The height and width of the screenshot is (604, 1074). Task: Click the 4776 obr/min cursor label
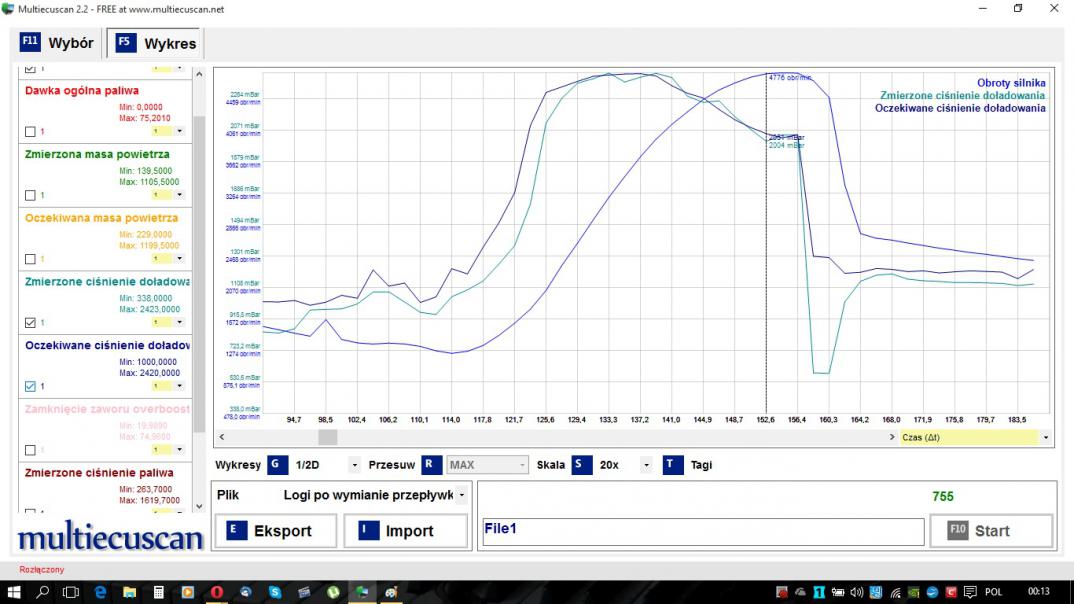(x=789, y=77)
